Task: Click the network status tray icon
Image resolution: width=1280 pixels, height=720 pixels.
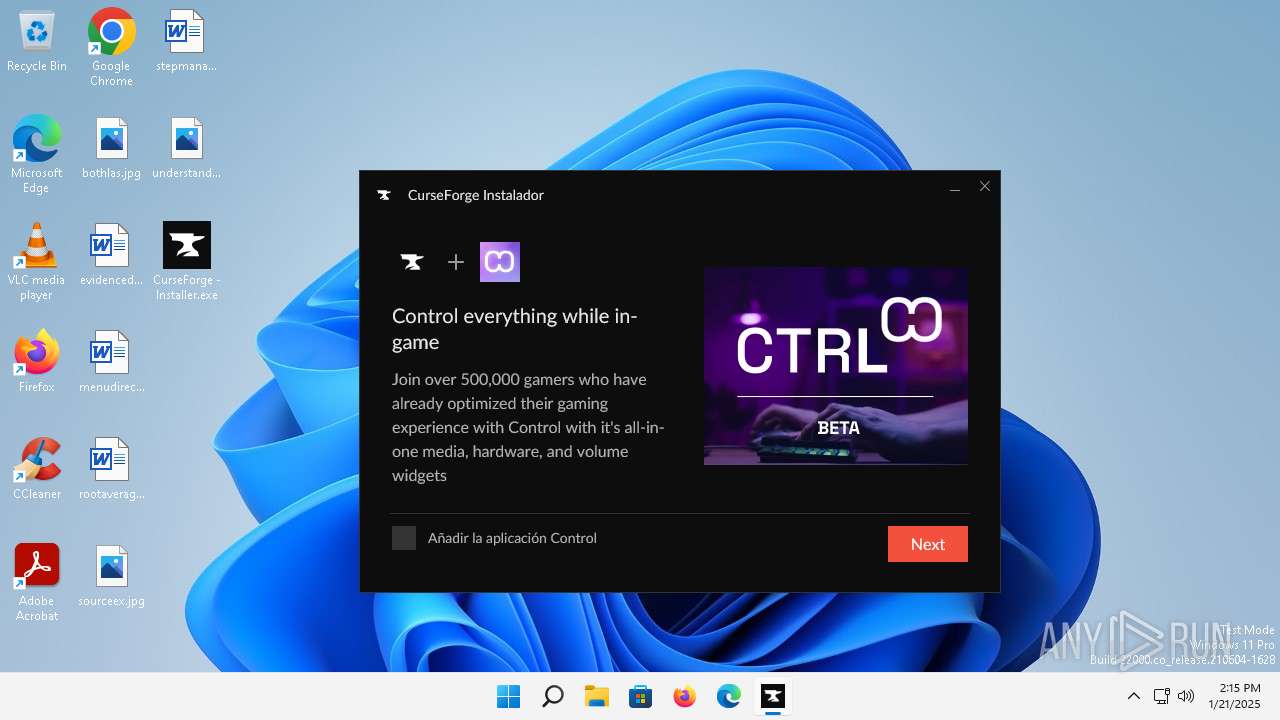Action: click(1161, 696)
